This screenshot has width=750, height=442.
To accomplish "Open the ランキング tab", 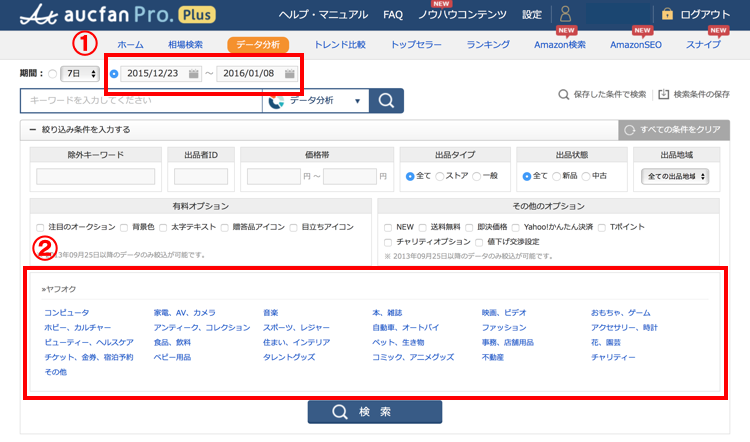I will click(488, 45).
